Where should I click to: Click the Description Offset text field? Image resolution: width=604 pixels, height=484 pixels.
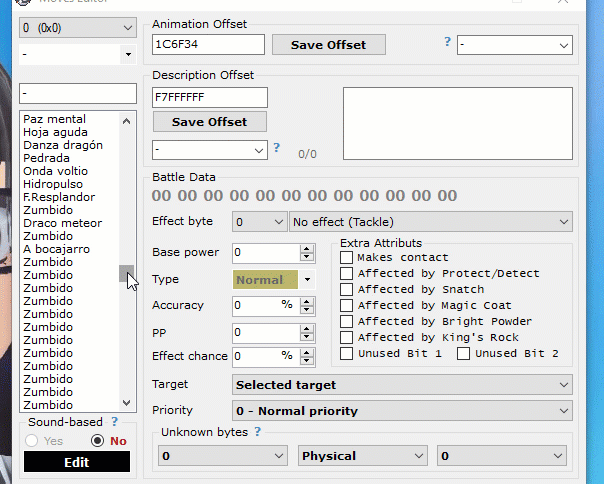(210, 97)
